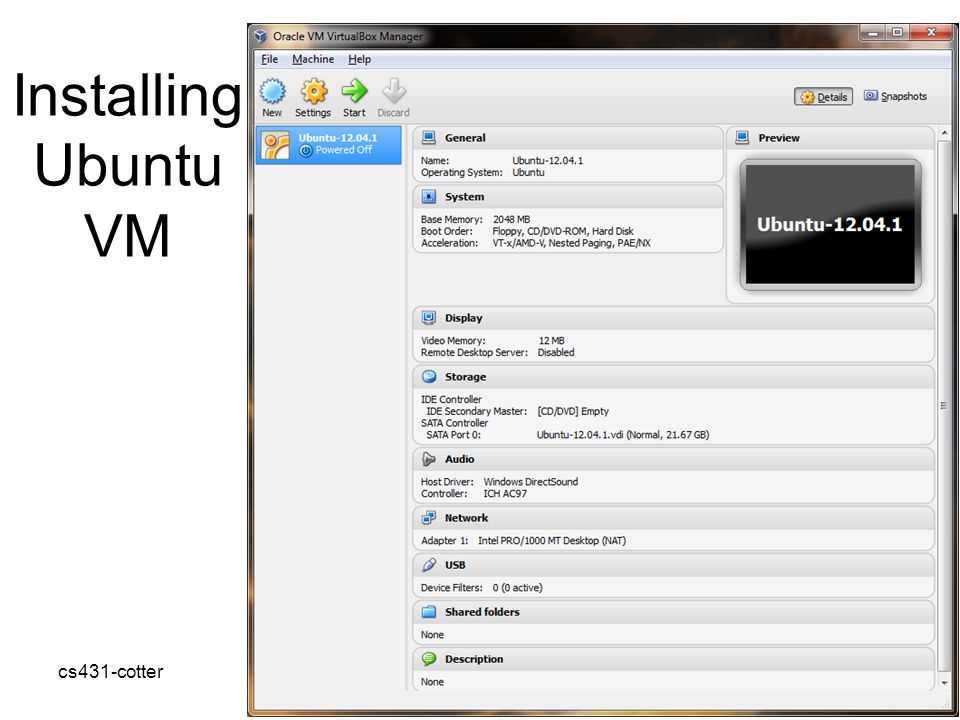Switch to the Snapshots view
The height and width of the screenshot is (720, 960).
pyautogui.click(x=895, y=96)
